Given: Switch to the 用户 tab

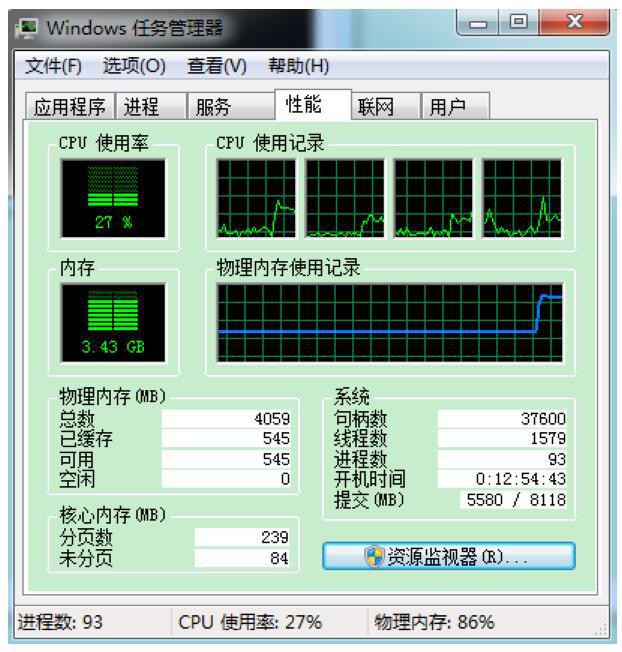Looking at the screenshot, I should click(455, 107).
